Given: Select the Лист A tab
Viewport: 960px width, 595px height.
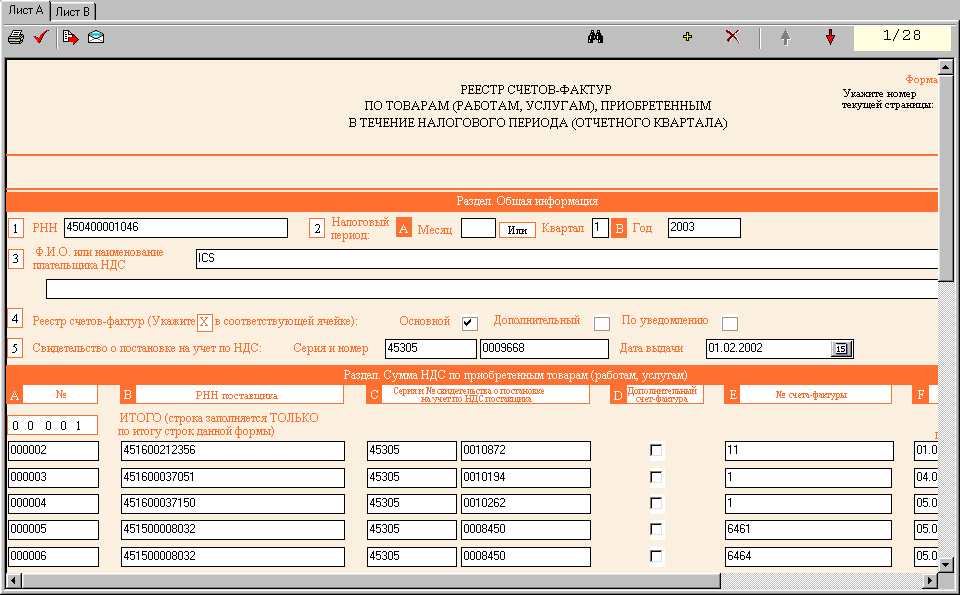Looking at the screenshot, I should pos(25,10).
